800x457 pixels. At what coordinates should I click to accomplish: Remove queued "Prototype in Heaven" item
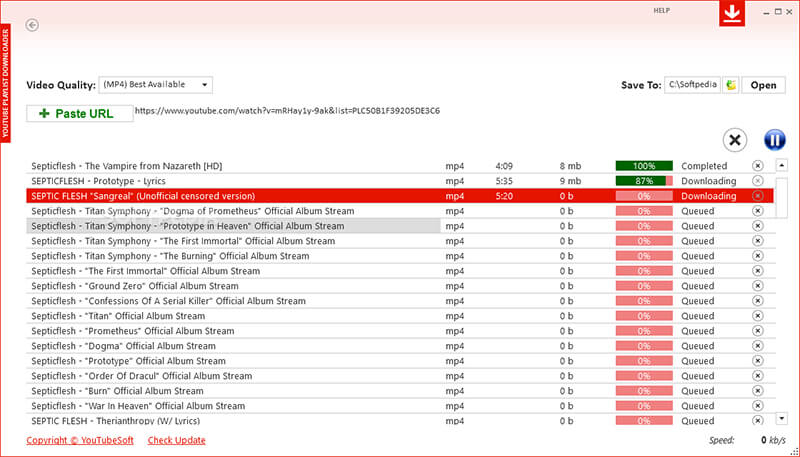(758, 226)
